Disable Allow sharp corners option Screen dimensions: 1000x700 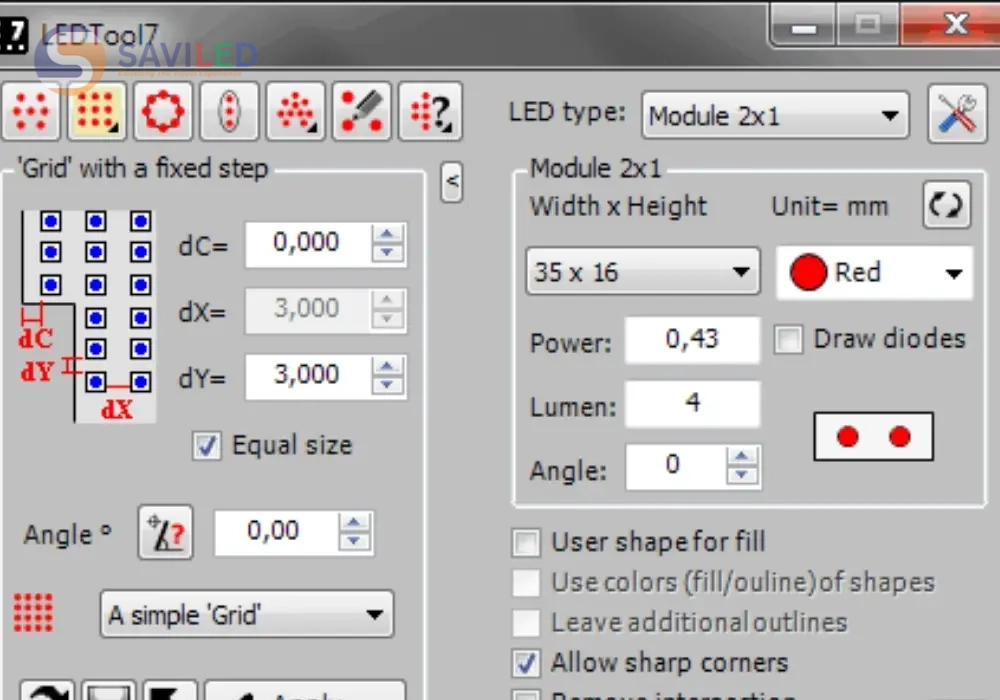[x=526, y=663]
